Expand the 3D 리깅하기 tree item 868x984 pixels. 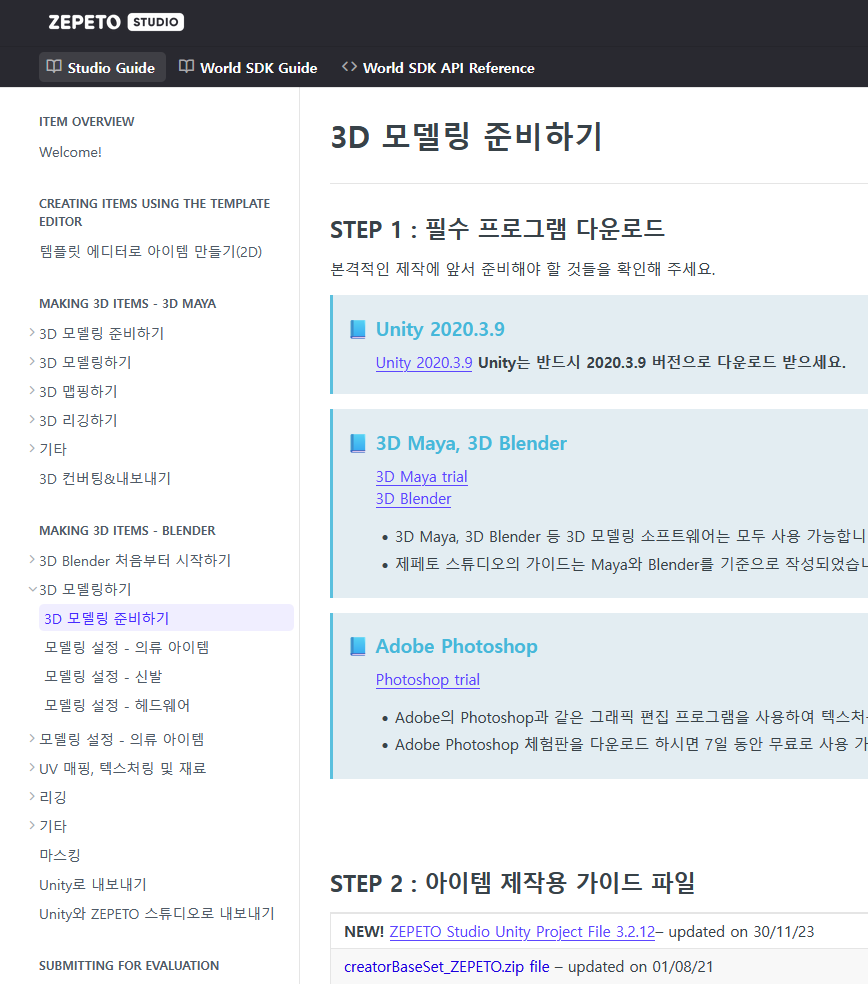[x=32, y=419]
